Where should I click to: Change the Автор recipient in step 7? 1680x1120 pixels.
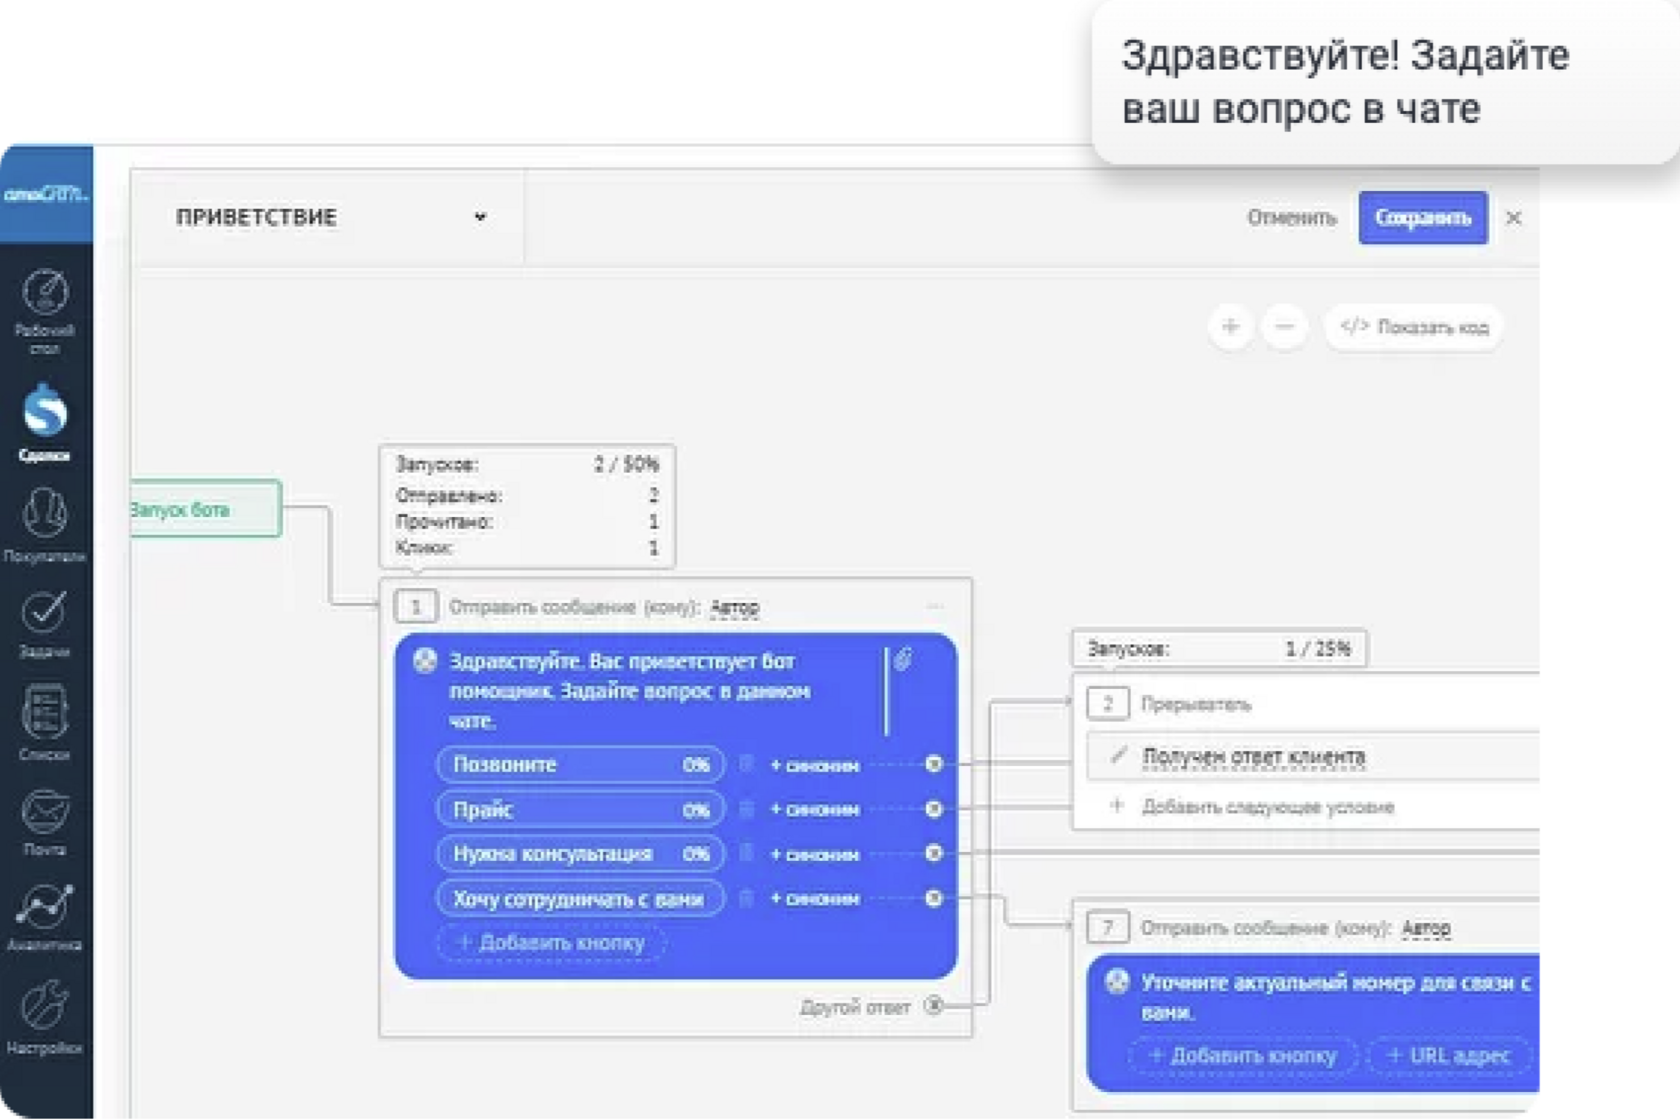[1425, 929]
